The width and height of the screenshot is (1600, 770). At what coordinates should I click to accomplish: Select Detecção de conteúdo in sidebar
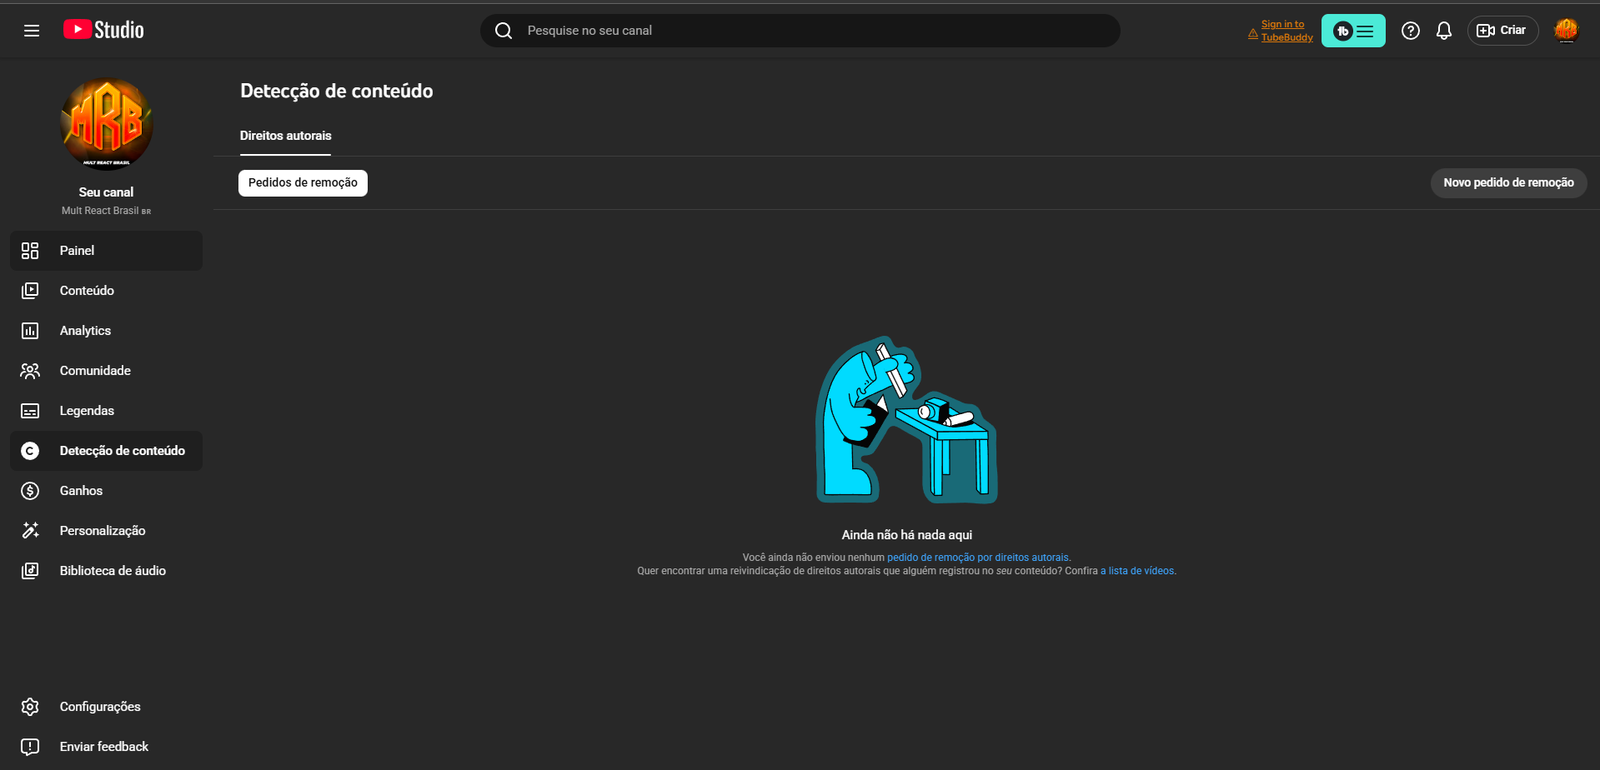coord(106,451)
